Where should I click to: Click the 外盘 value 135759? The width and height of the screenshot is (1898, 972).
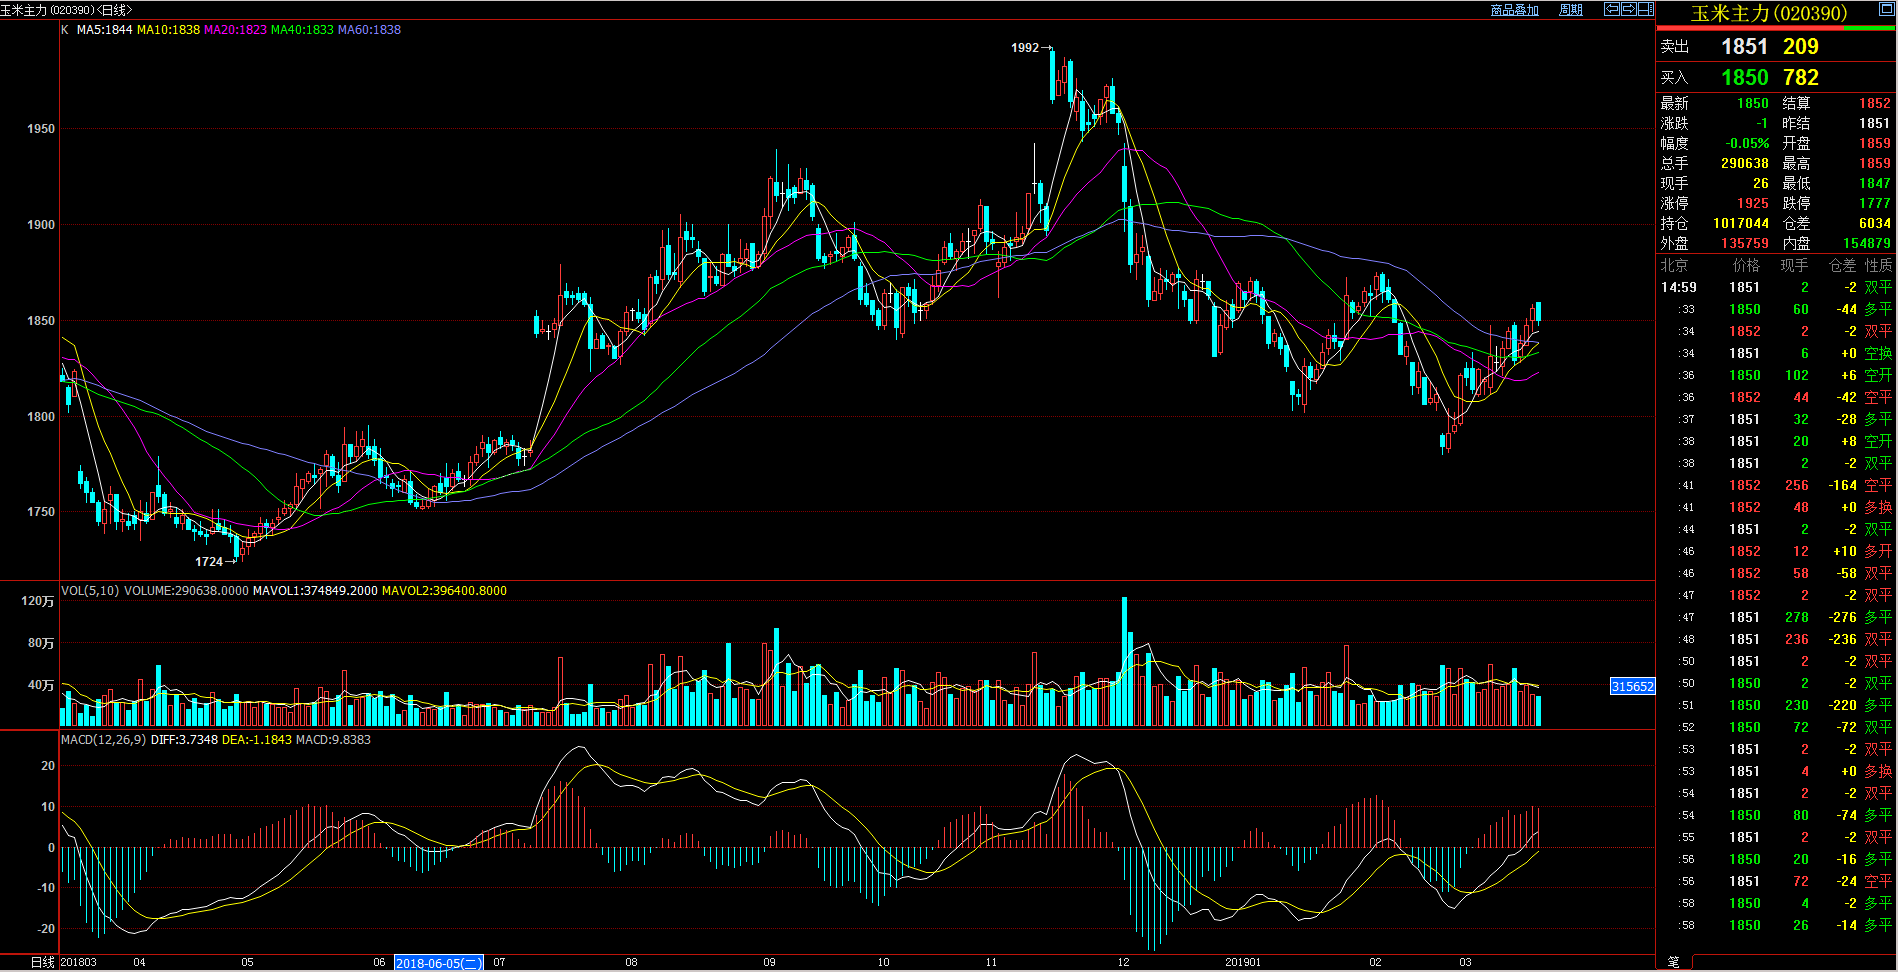[1744, 244]
